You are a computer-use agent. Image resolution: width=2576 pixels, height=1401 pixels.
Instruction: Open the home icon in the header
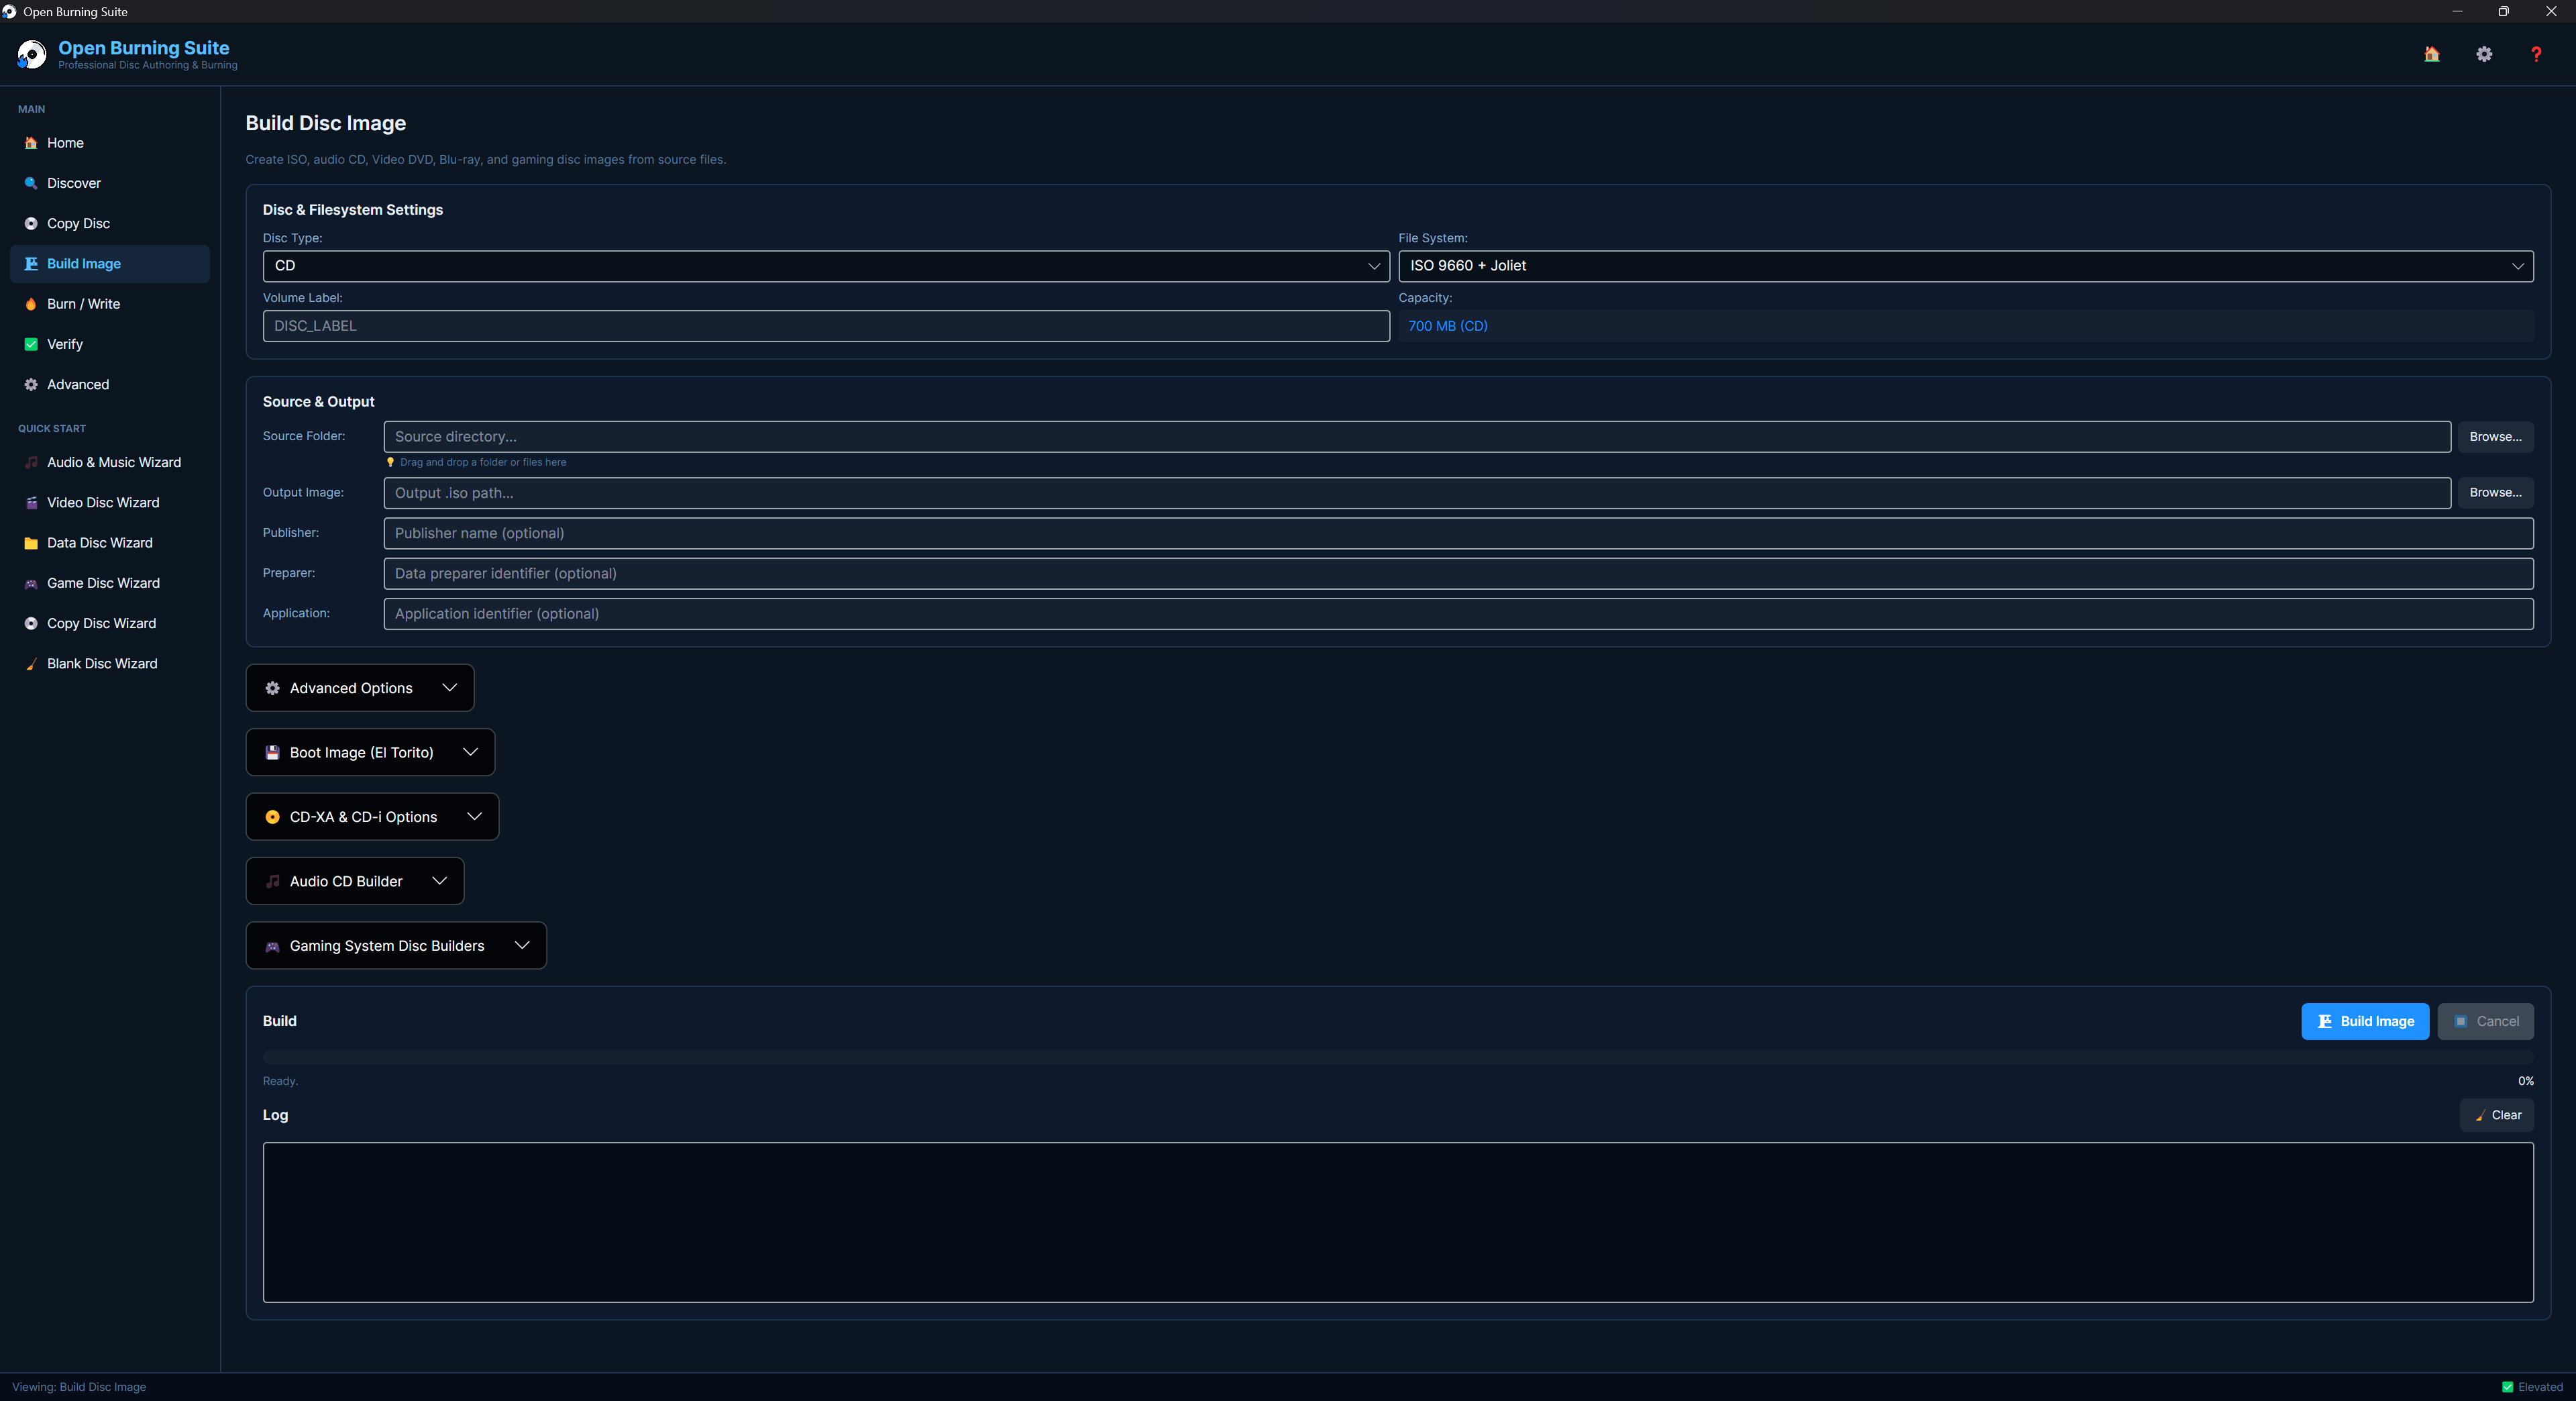tap(2431, 54)
